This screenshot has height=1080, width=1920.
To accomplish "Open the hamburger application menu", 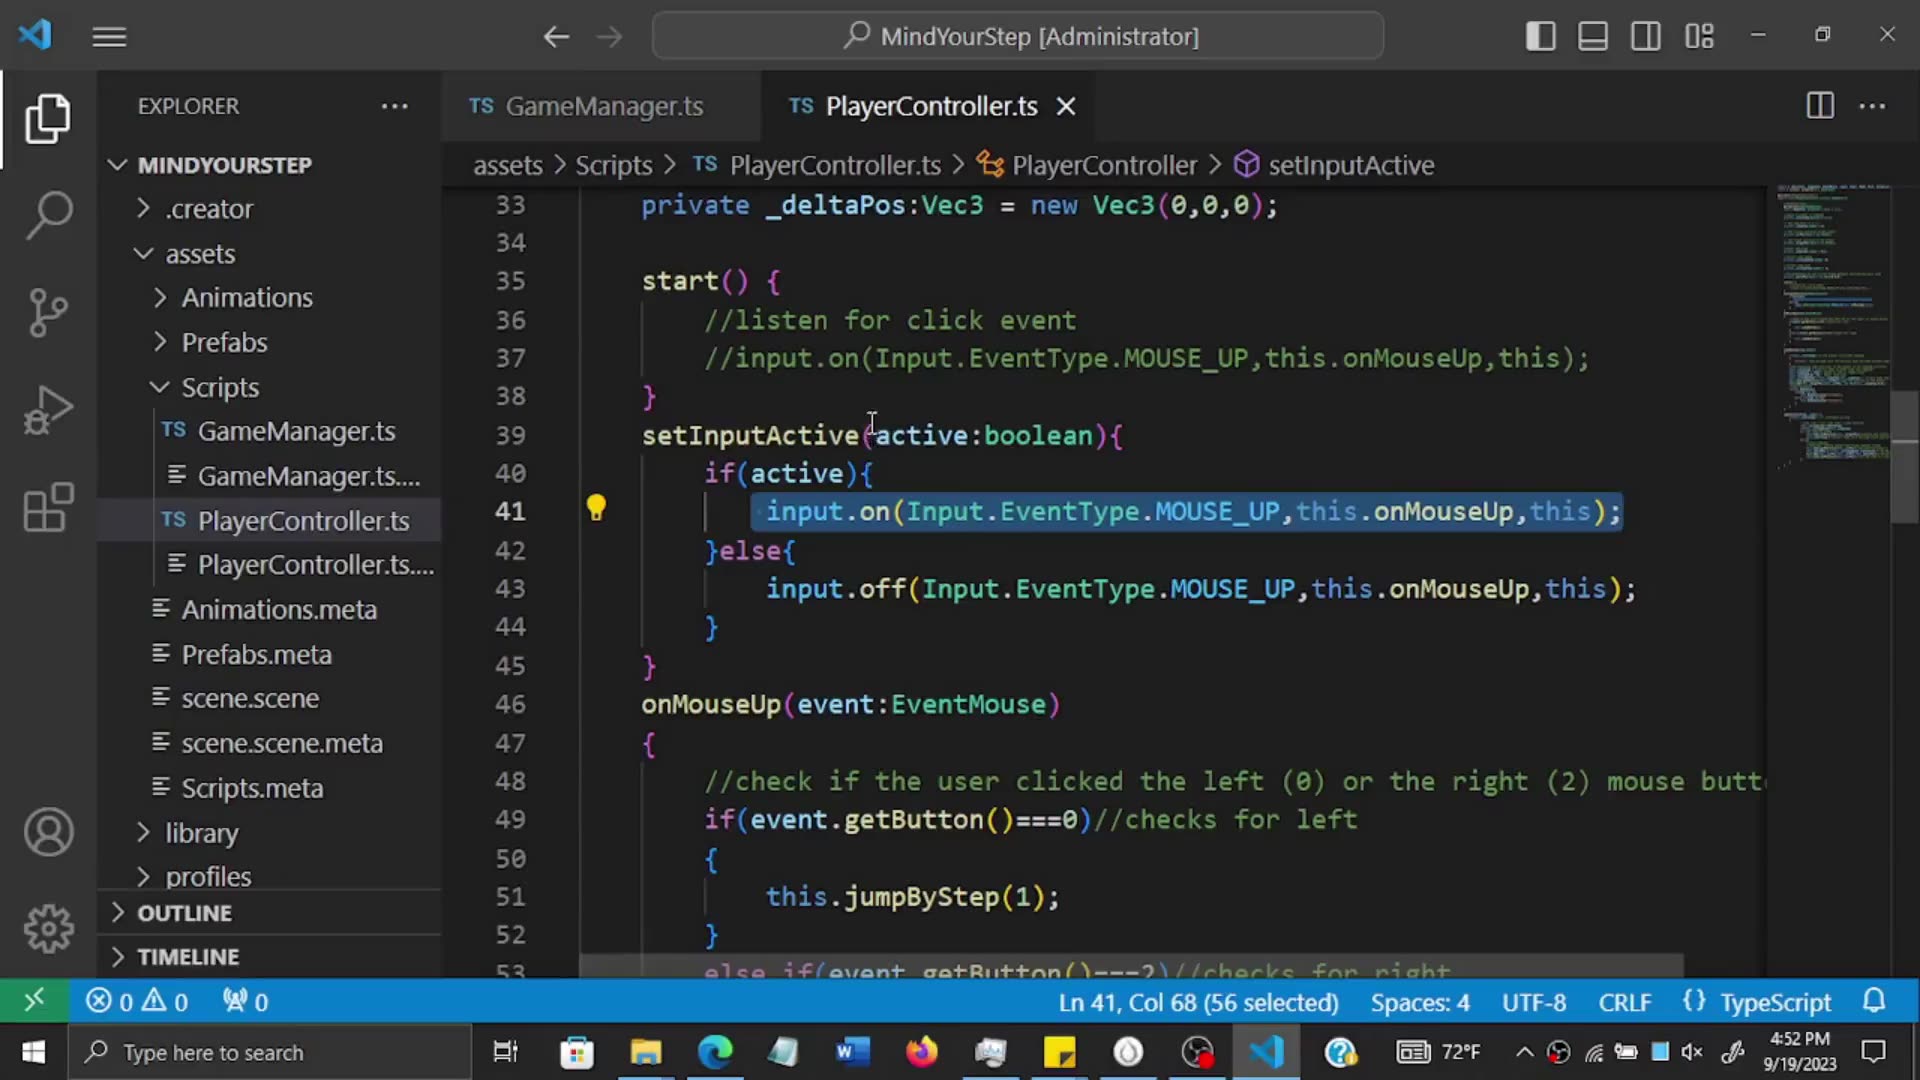I will [108, 37].
